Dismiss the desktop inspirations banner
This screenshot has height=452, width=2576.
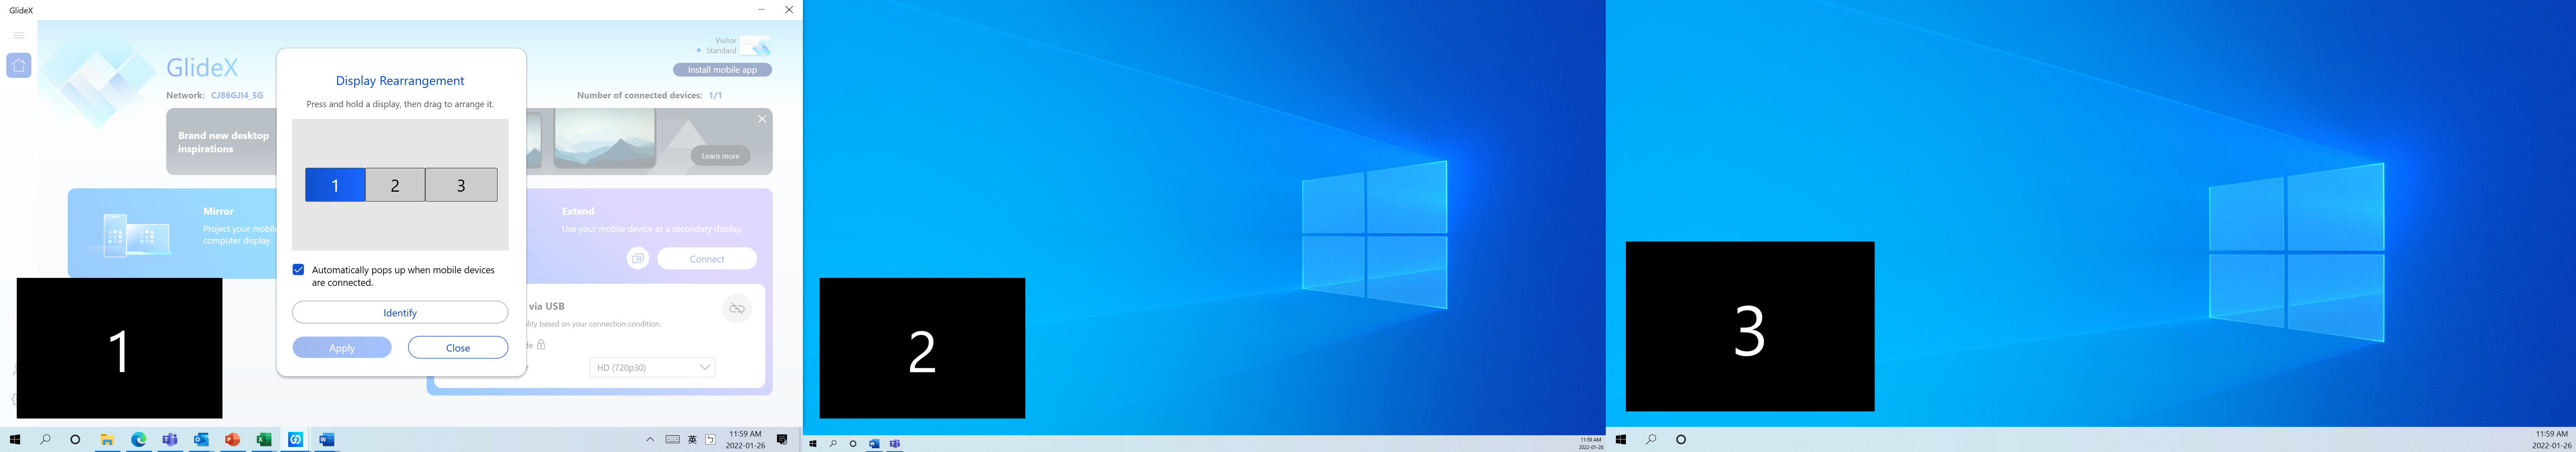[762, 119]
